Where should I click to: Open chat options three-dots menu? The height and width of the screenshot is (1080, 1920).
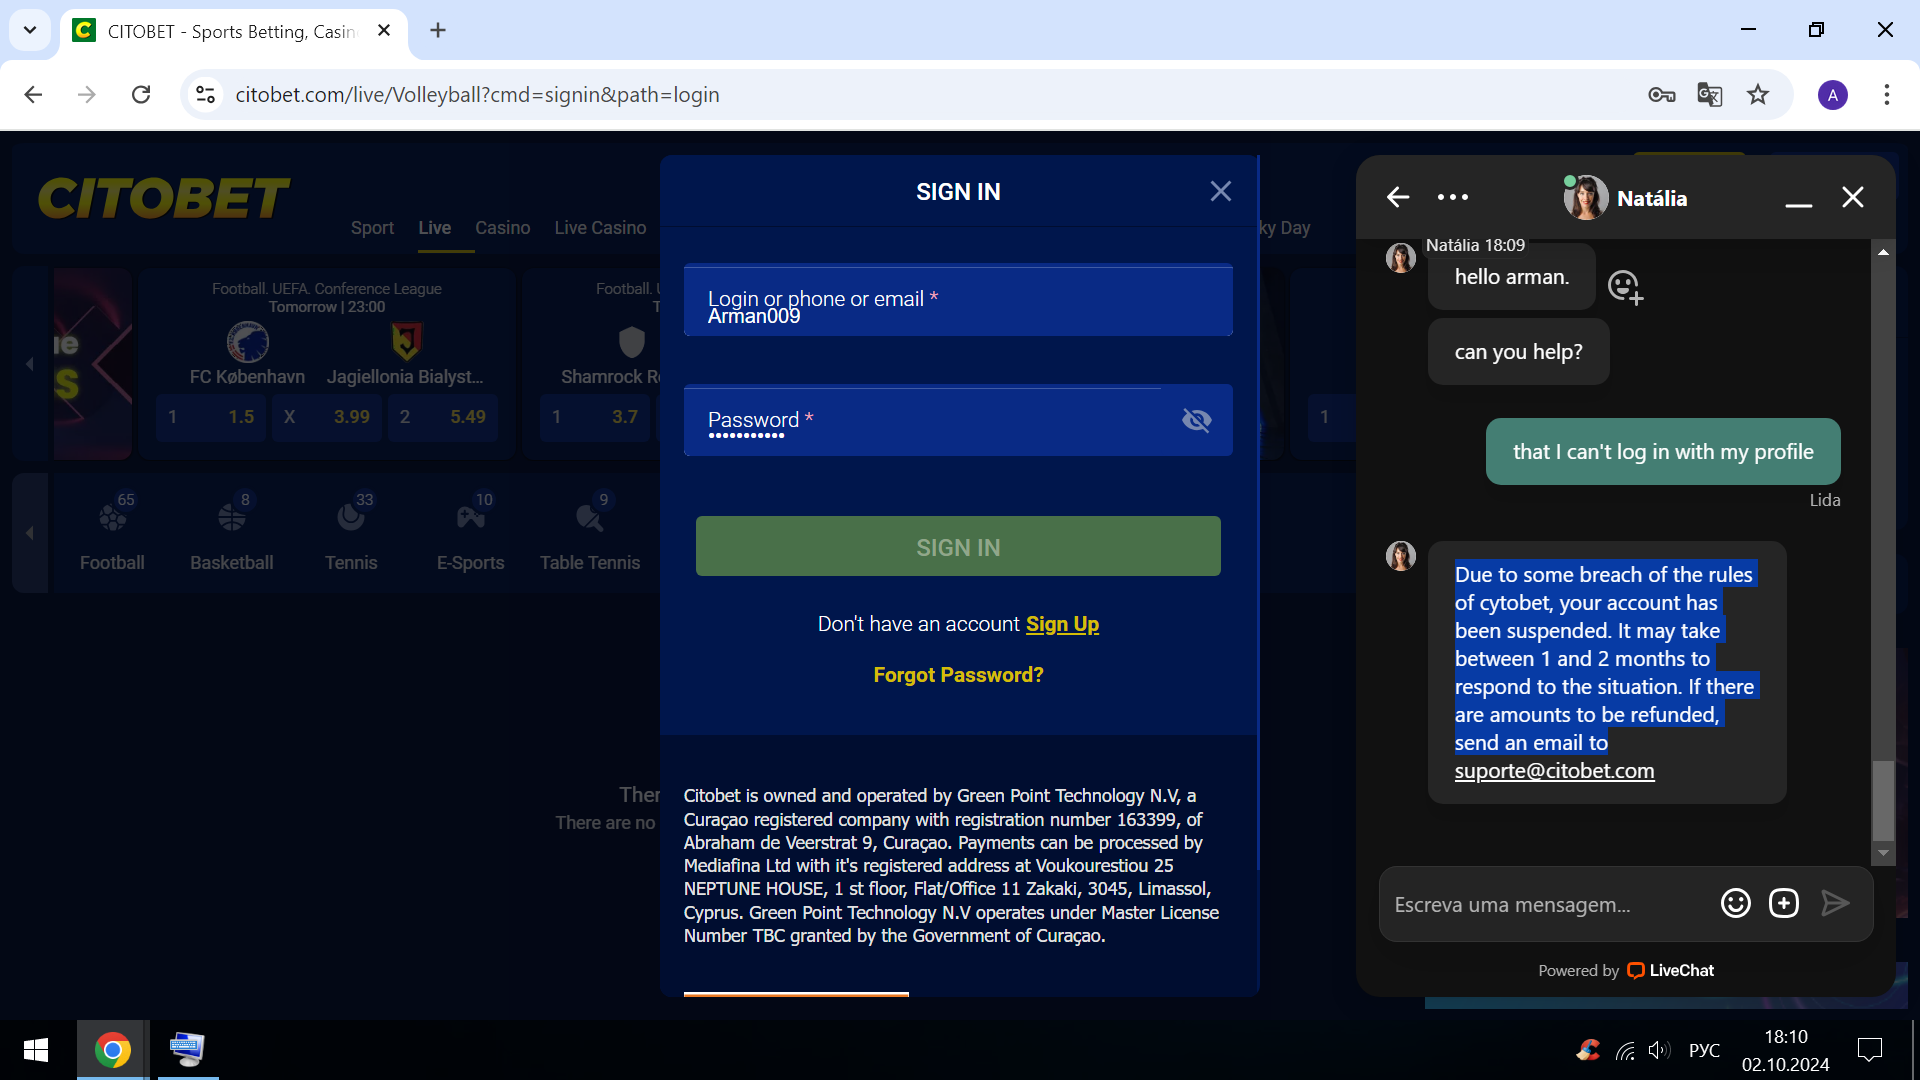(1452, 198)
